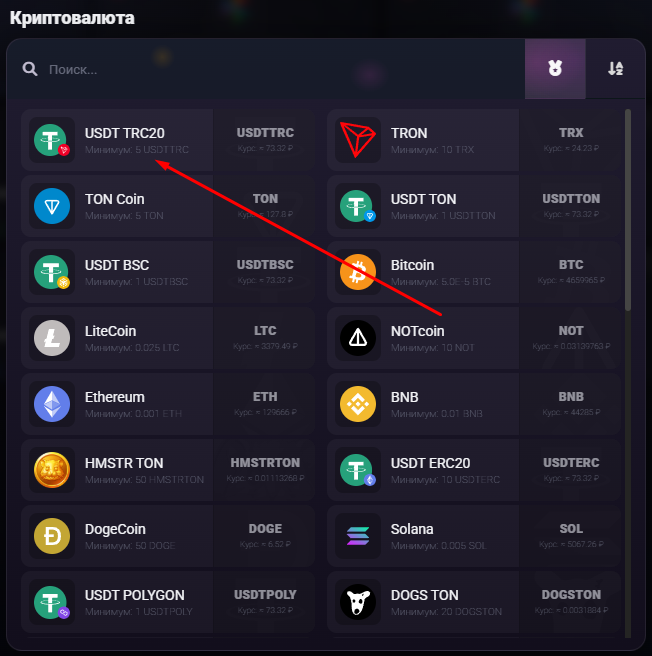This screenshot has height=656, width=652.
Task: Select the USDT ERC20 option
Action: coord(473,470)
